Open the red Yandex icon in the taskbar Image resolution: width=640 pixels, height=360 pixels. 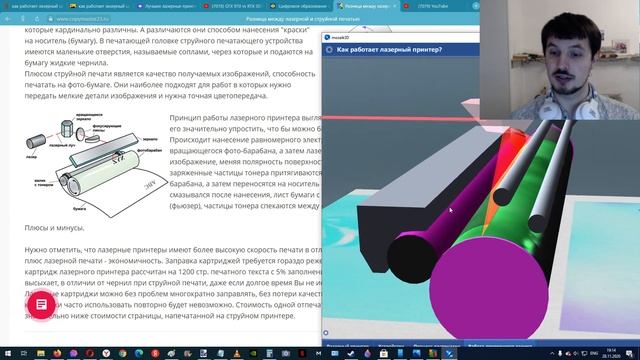(x=155, y=353)
